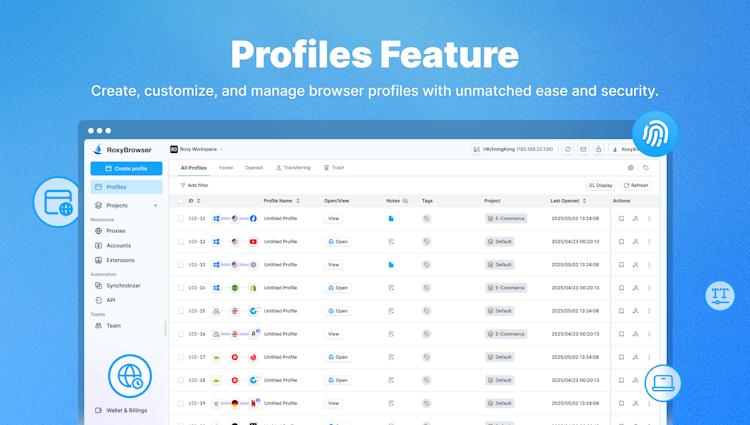Click the Facebook icon in the UID-11 row
Screen dimensions: 750x425
[253, 218]
